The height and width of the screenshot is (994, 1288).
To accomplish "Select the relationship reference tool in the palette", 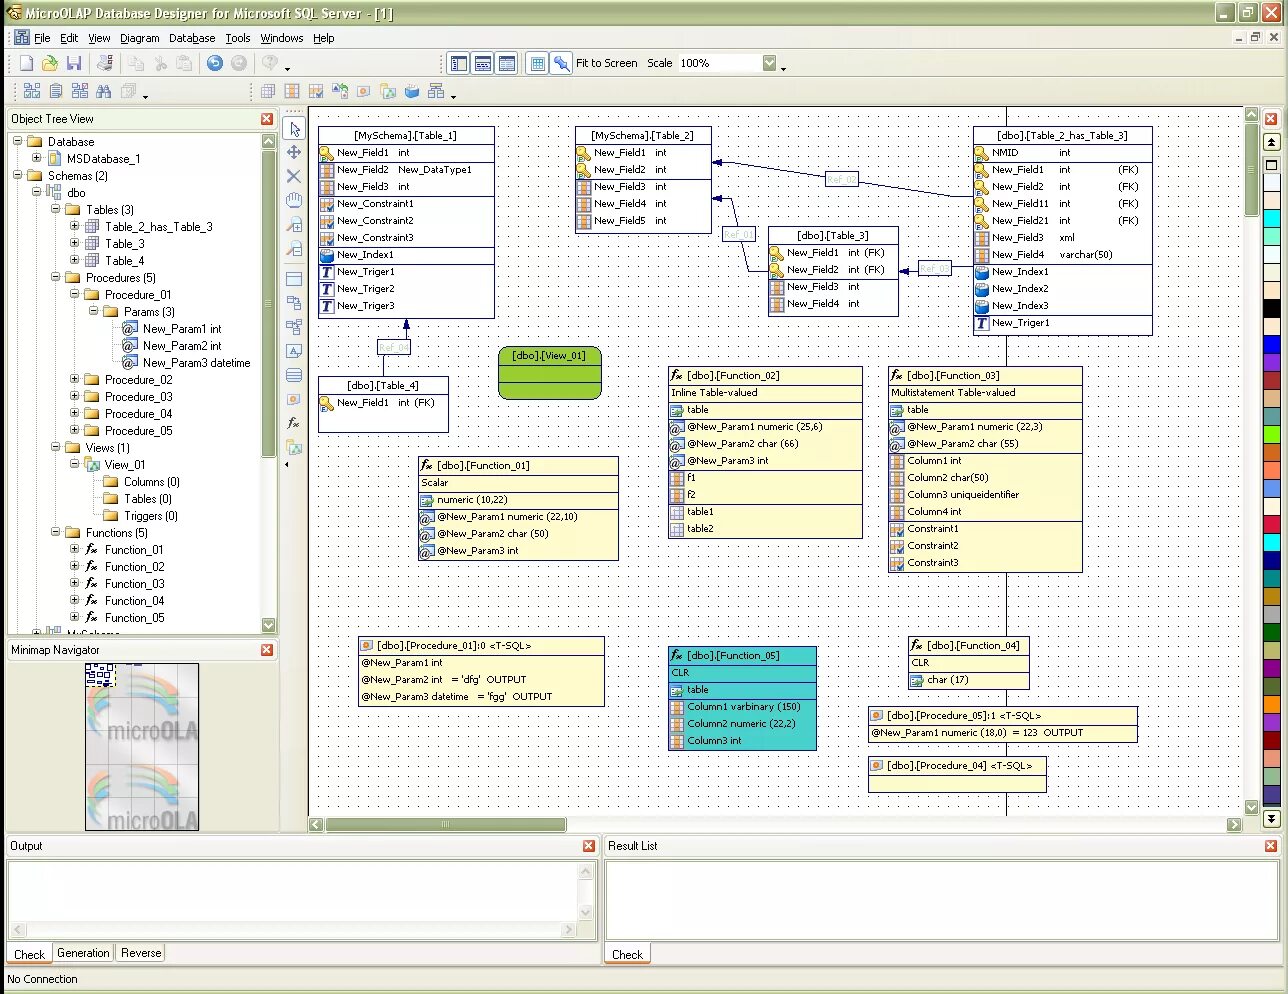I will 294,303.
